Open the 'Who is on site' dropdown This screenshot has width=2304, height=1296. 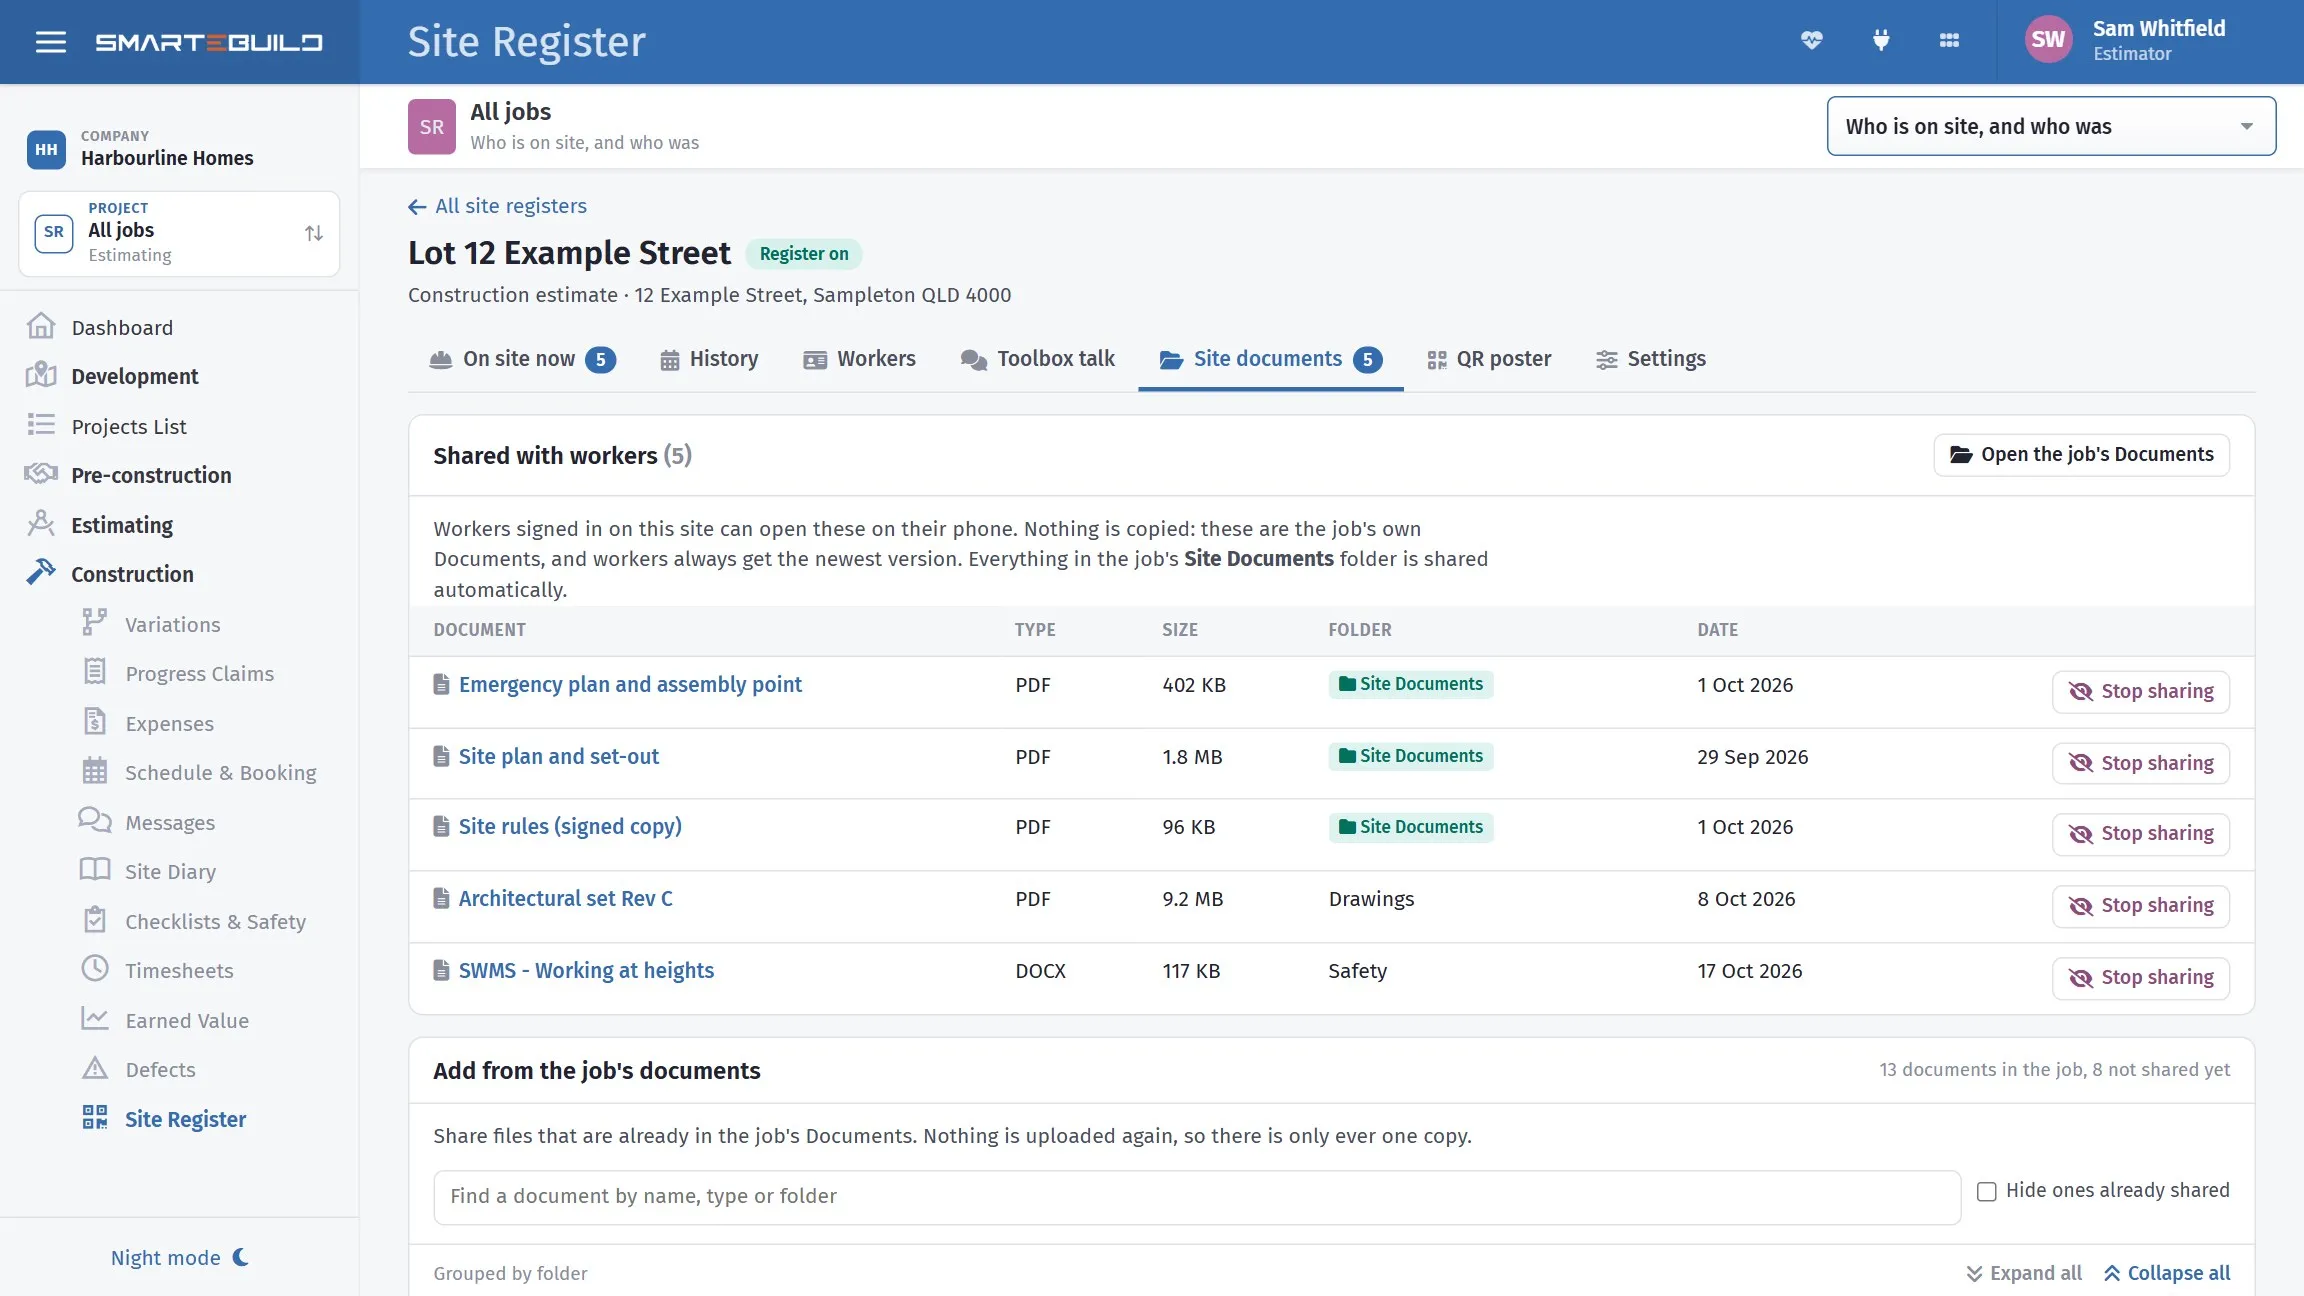2051,126
